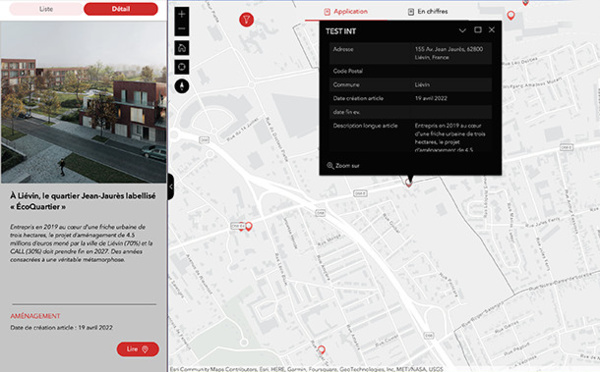This screenshot has width=600, height=372.
Task: Collapse the left side panel handle
Action: coord(171,186)
